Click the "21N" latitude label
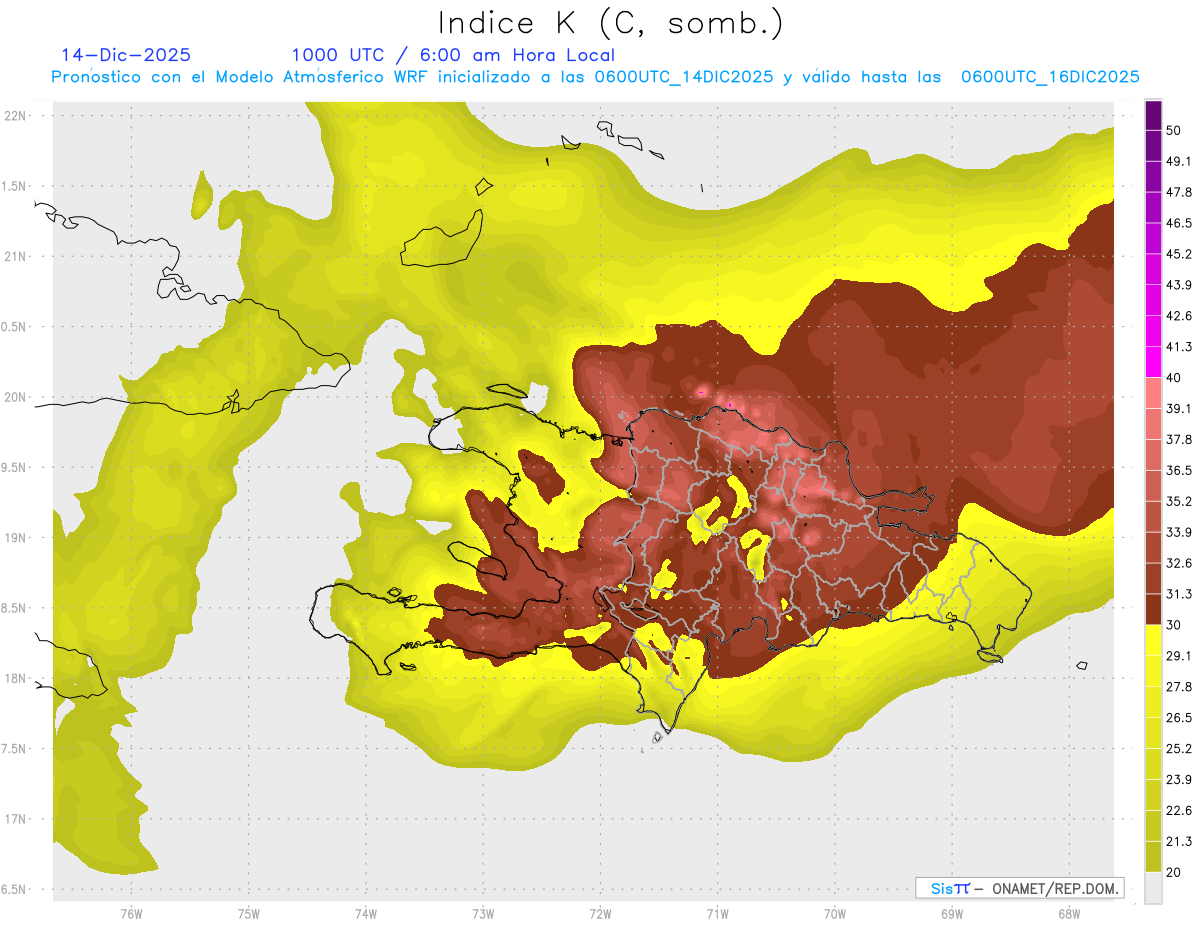 point(17,256)
